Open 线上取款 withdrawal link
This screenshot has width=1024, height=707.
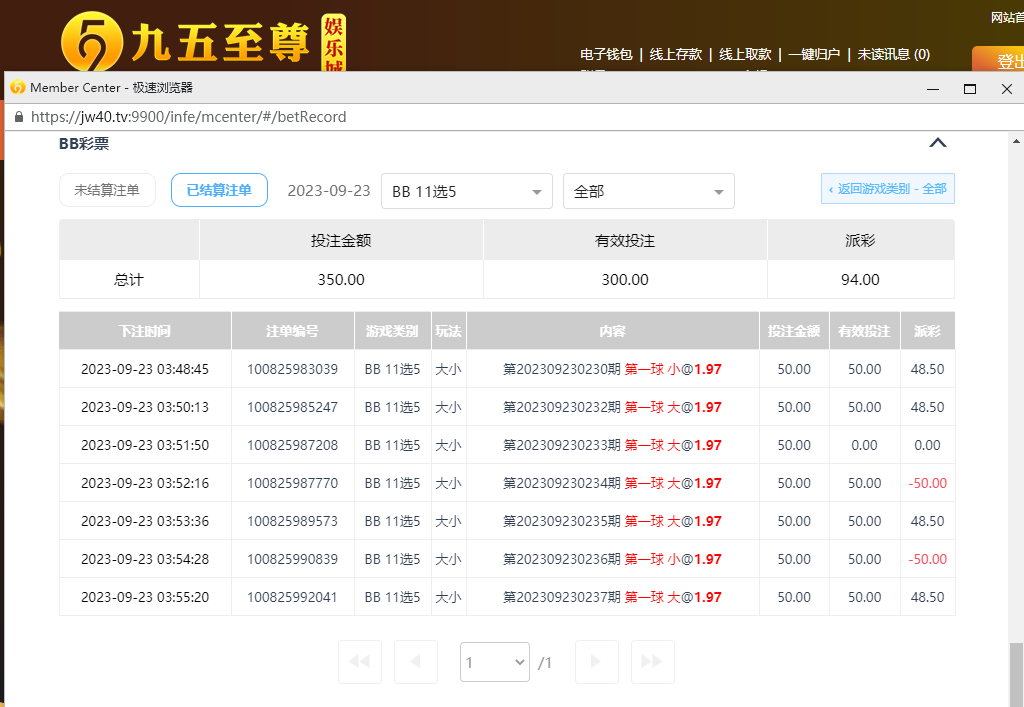click(745, 55)
